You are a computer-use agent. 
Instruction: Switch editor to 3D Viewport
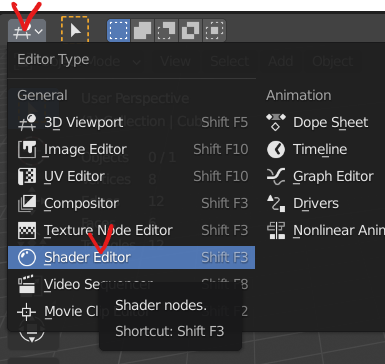click(x=131, y=122)
